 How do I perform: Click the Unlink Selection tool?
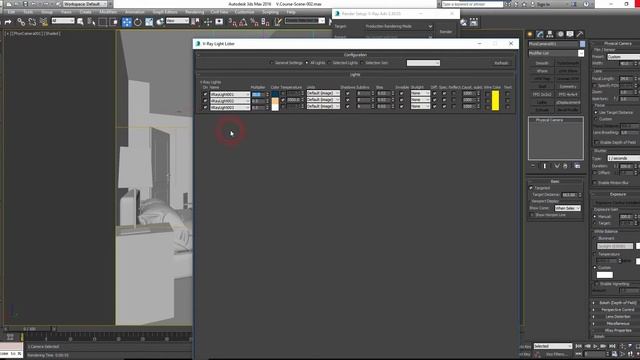click(32, 22)
